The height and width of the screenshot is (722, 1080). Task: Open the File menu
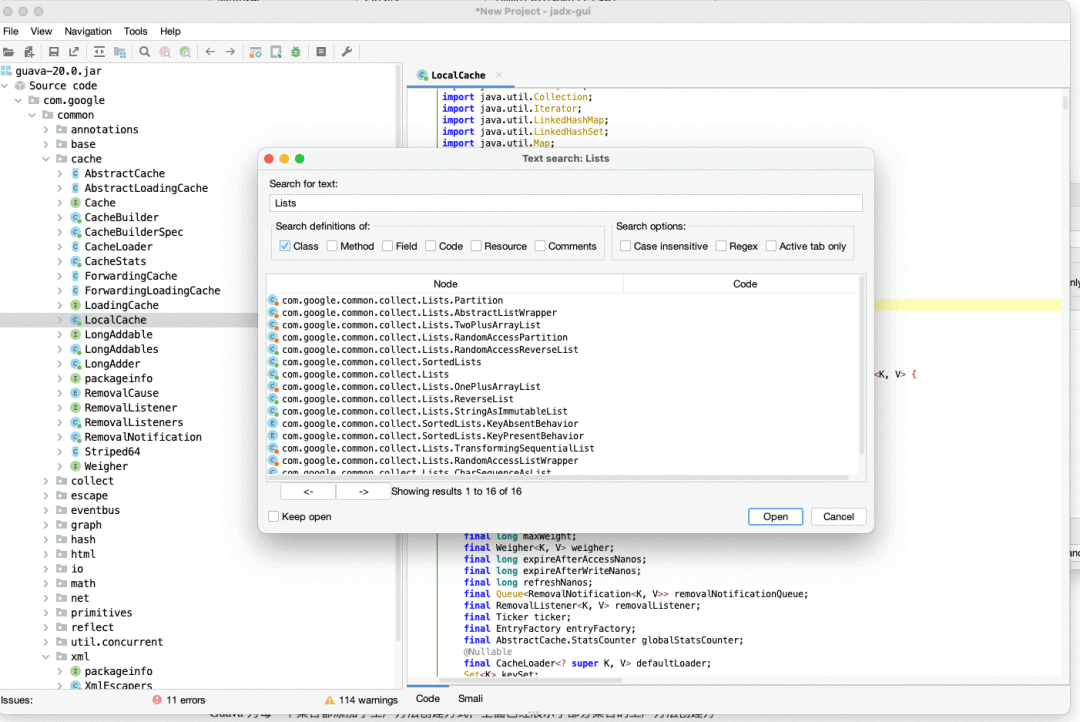(x=11, y=31)
